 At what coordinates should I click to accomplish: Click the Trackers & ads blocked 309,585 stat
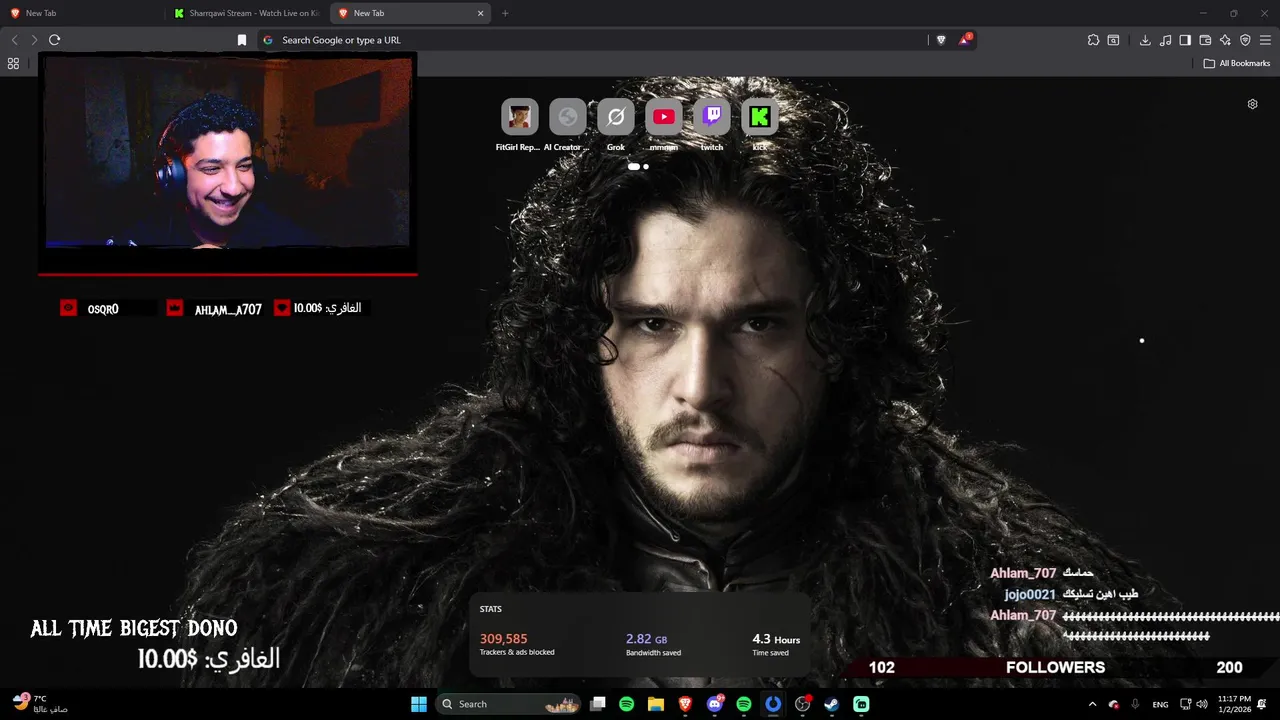[517, 645]
